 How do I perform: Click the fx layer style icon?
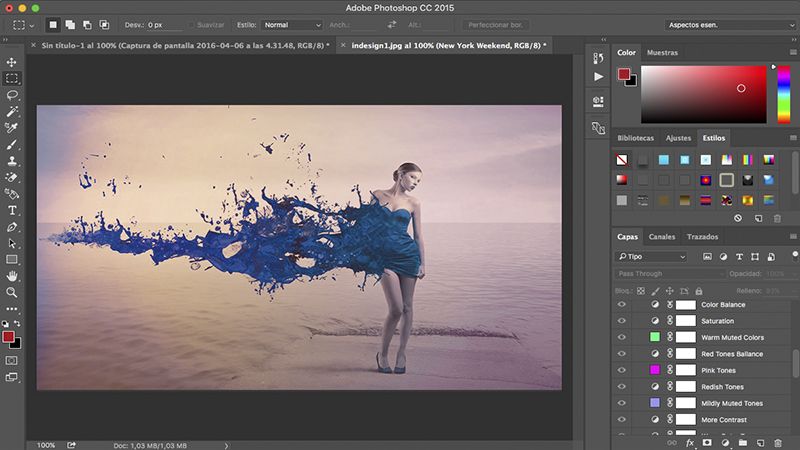click(690, 441)
